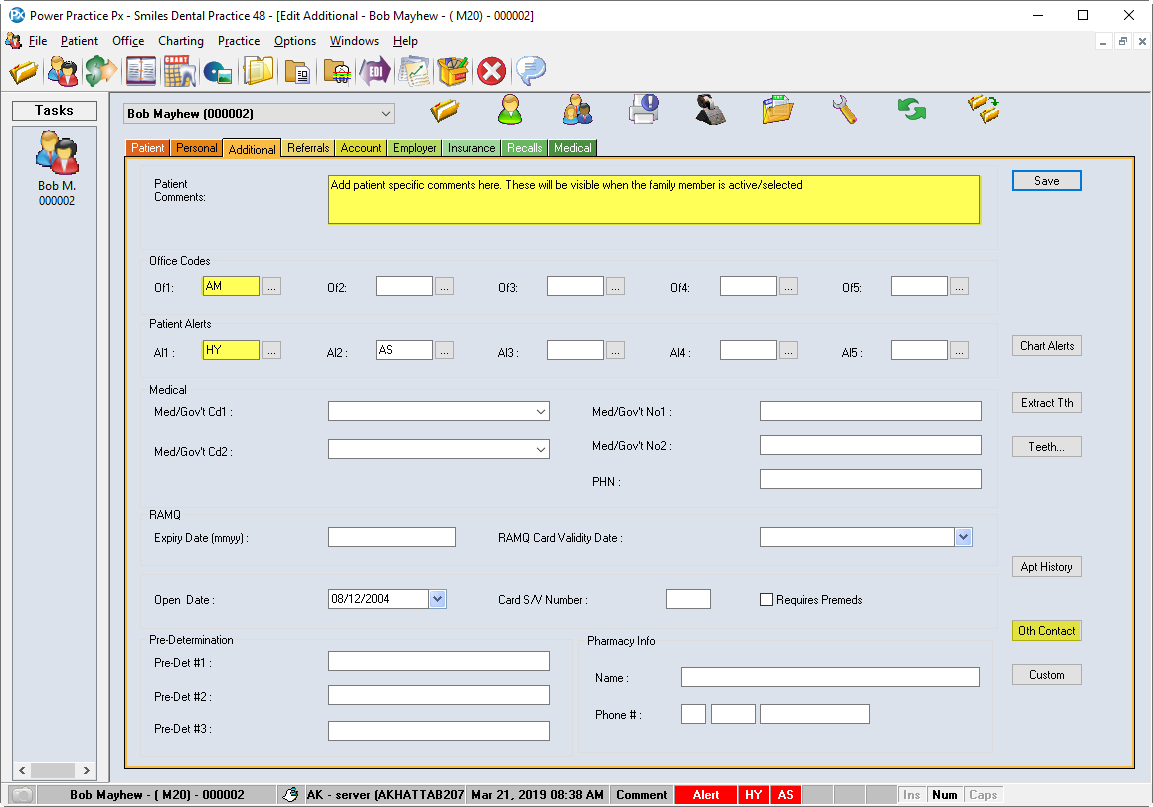Click the green dollar payment icon
The height and width of the screenshot is (807, 1153).
click(100, 72)
